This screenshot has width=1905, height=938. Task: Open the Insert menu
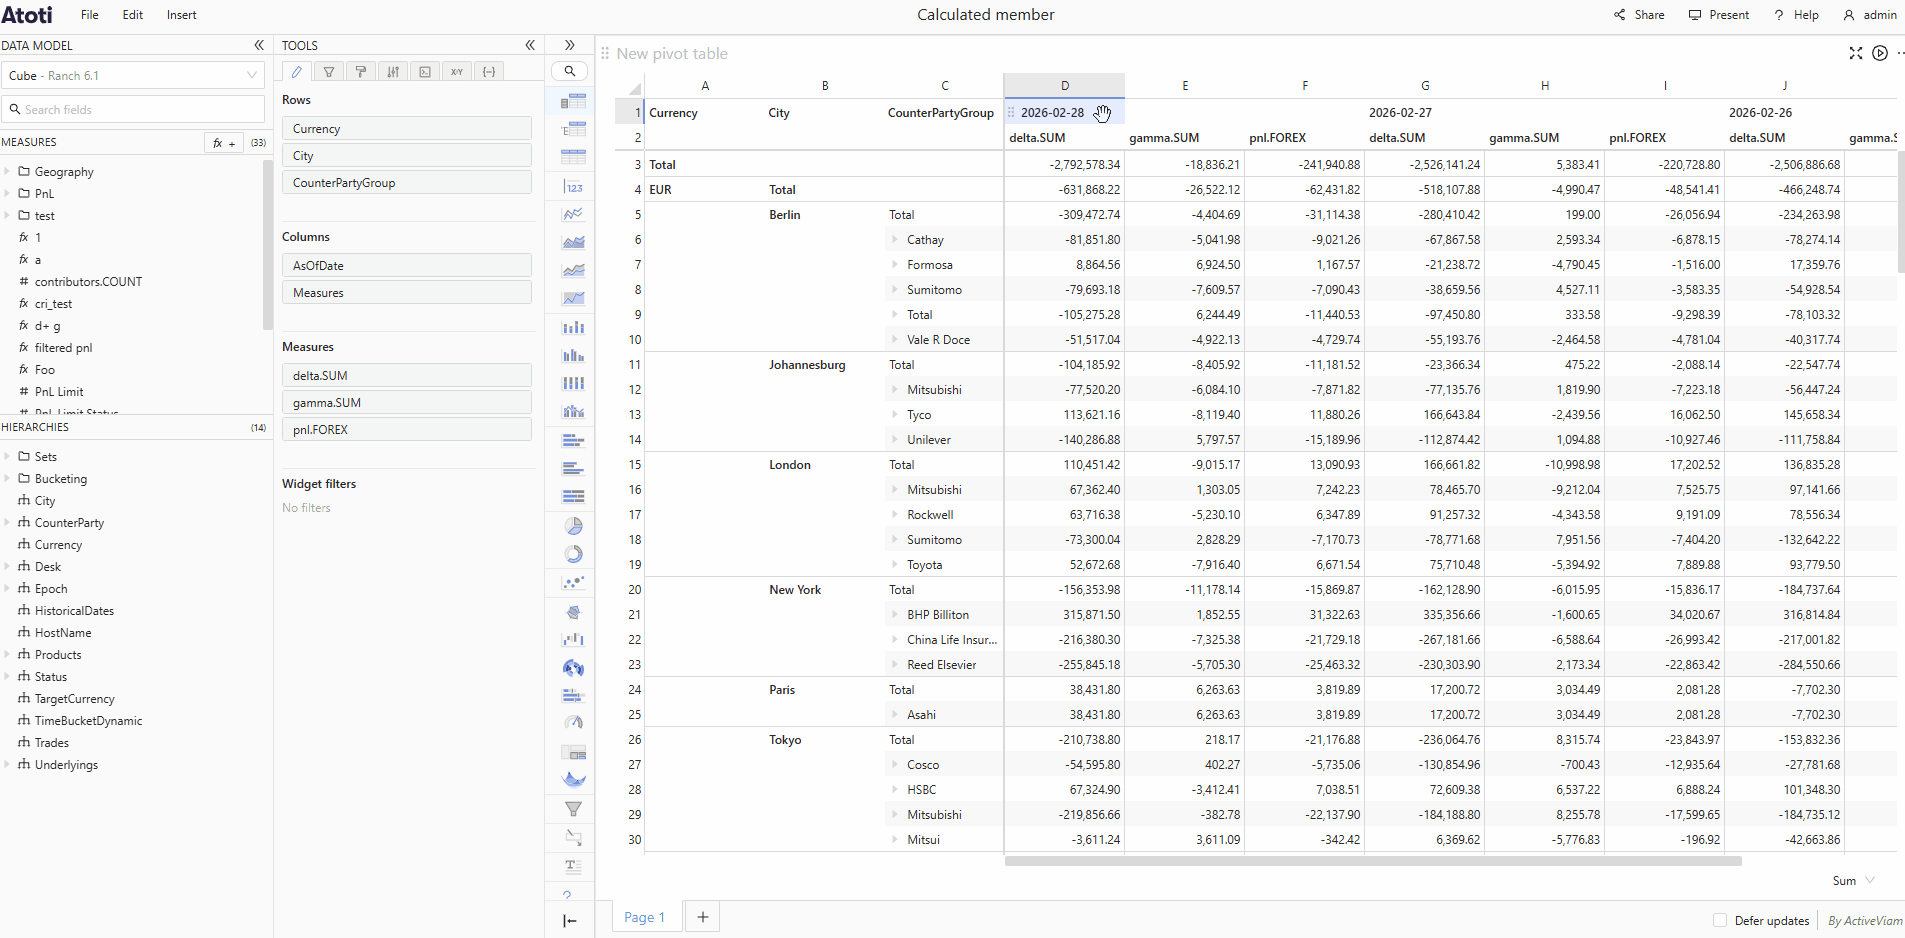click(181, 15)
